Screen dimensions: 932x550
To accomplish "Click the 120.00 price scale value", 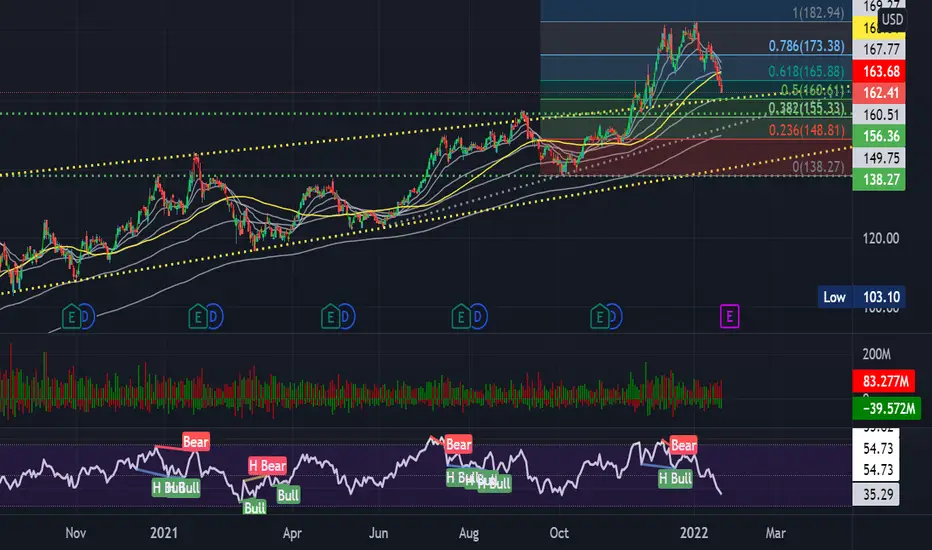I will coord(880,238).
